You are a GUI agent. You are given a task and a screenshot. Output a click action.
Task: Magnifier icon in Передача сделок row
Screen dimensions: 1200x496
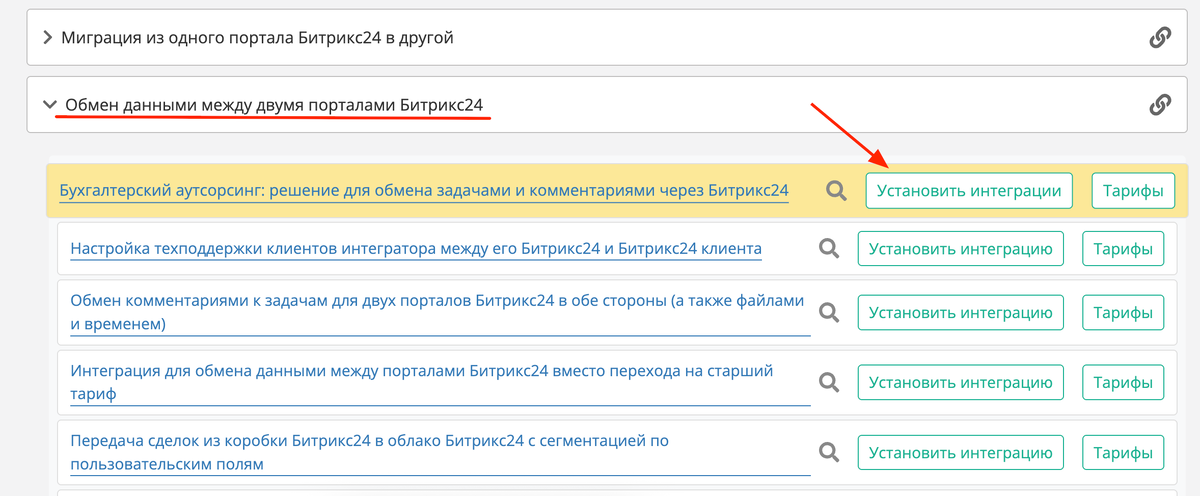pyautogui.click(x=828, y=452)
